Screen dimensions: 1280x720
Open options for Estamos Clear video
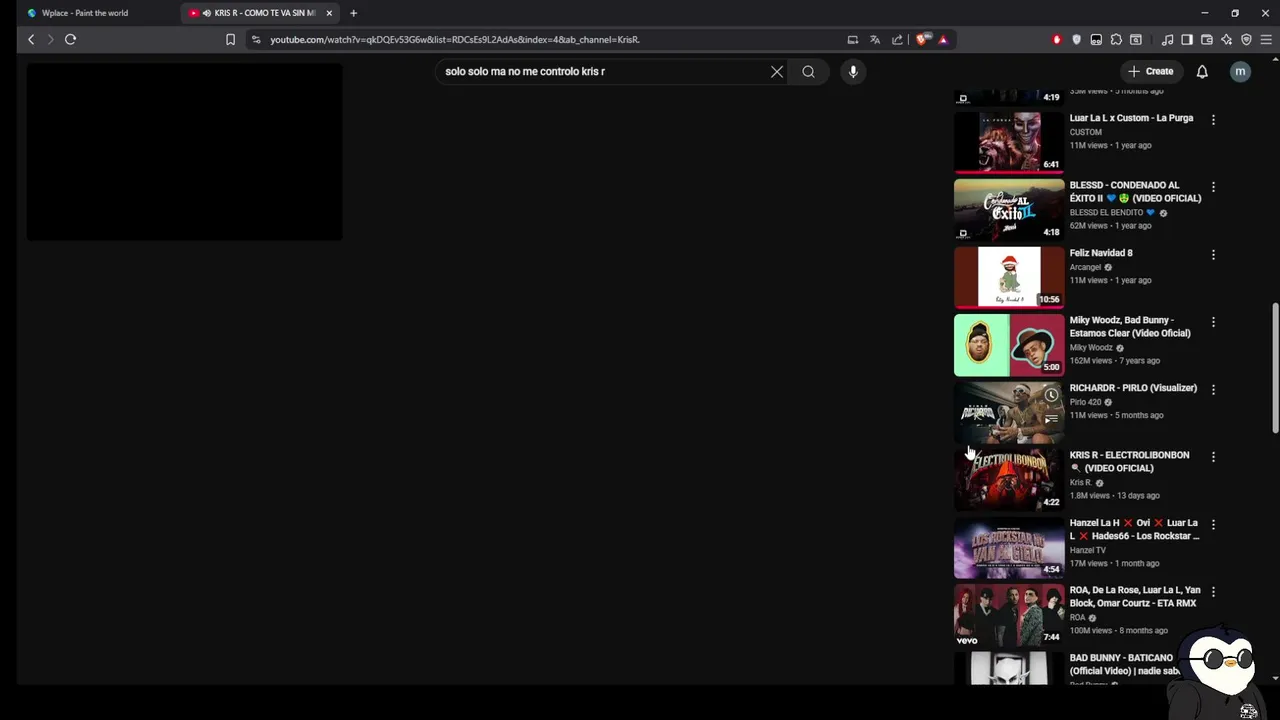point(1213,322)
